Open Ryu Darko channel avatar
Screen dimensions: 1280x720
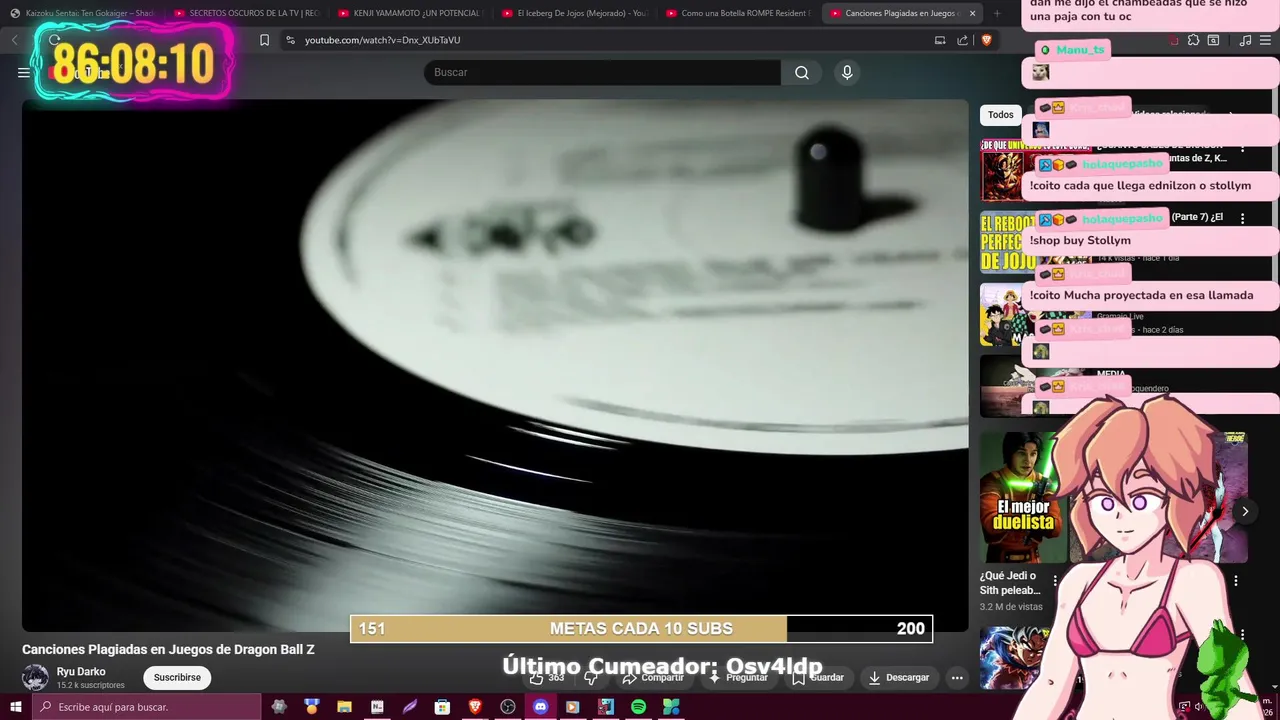click(35, 677)
